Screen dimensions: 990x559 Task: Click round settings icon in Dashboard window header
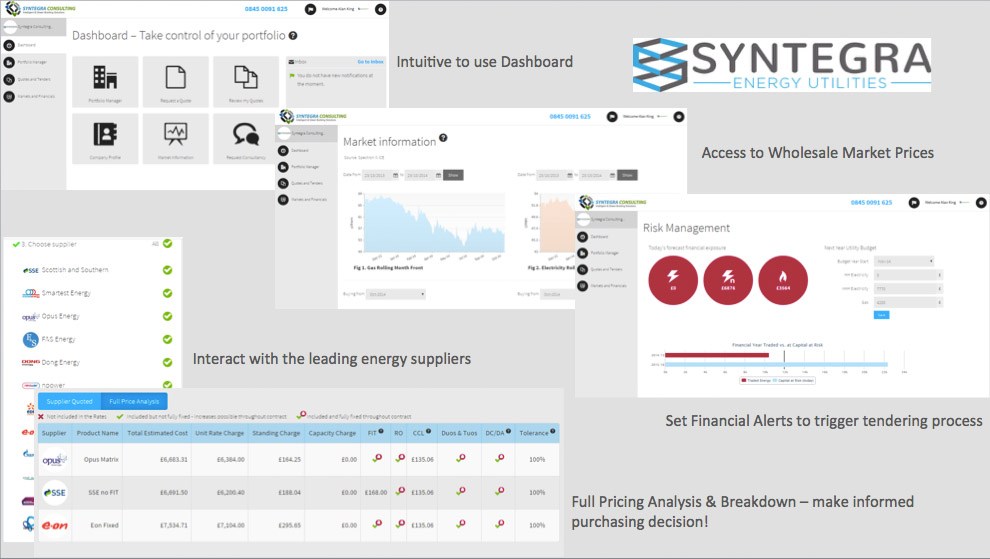[381, 9]
